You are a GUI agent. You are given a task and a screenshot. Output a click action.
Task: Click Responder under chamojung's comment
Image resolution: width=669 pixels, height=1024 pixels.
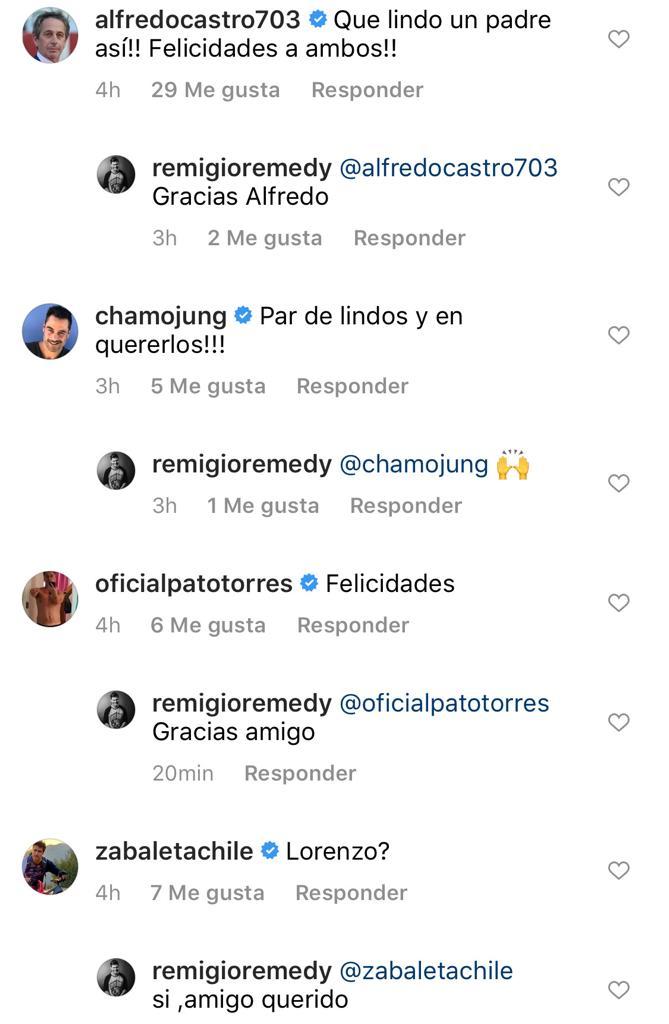pos(352,386)
